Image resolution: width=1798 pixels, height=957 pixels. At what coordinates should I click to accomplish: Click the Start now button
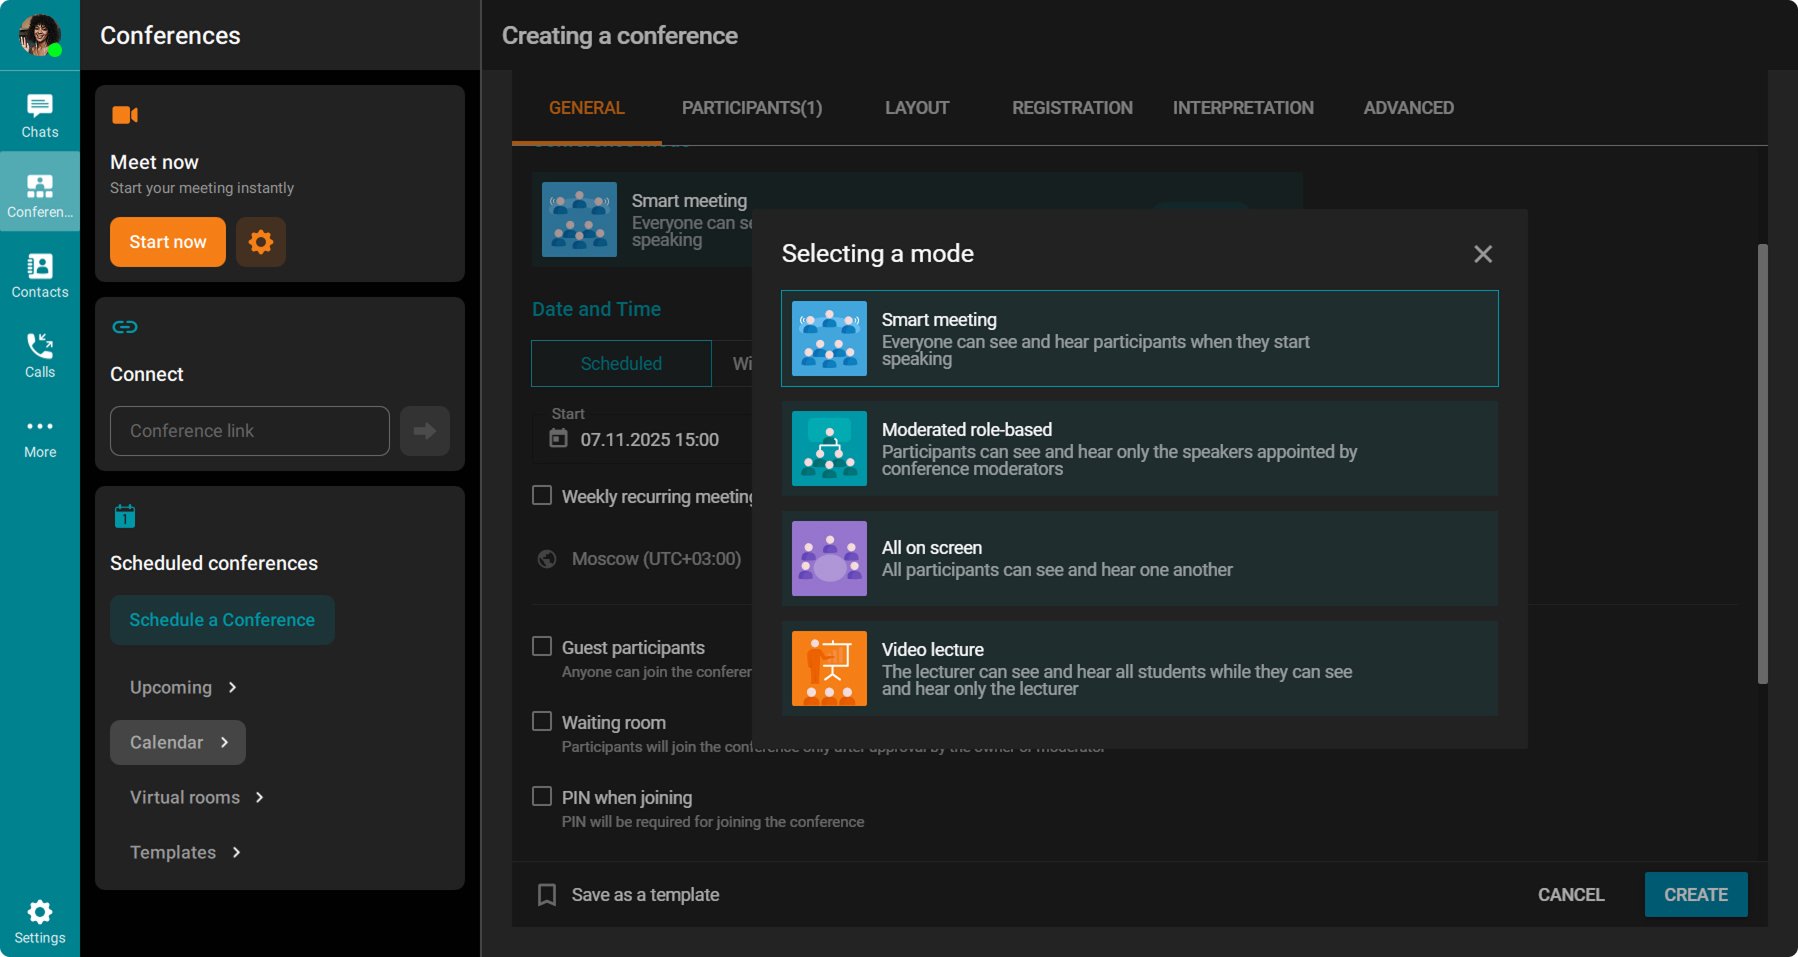(167, 242)
